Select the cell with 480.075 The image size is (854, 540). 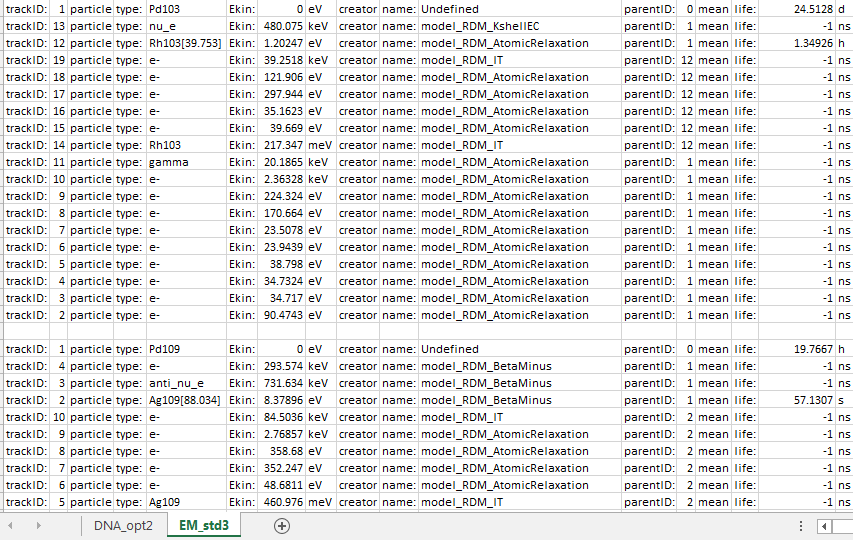pos(282,26)
